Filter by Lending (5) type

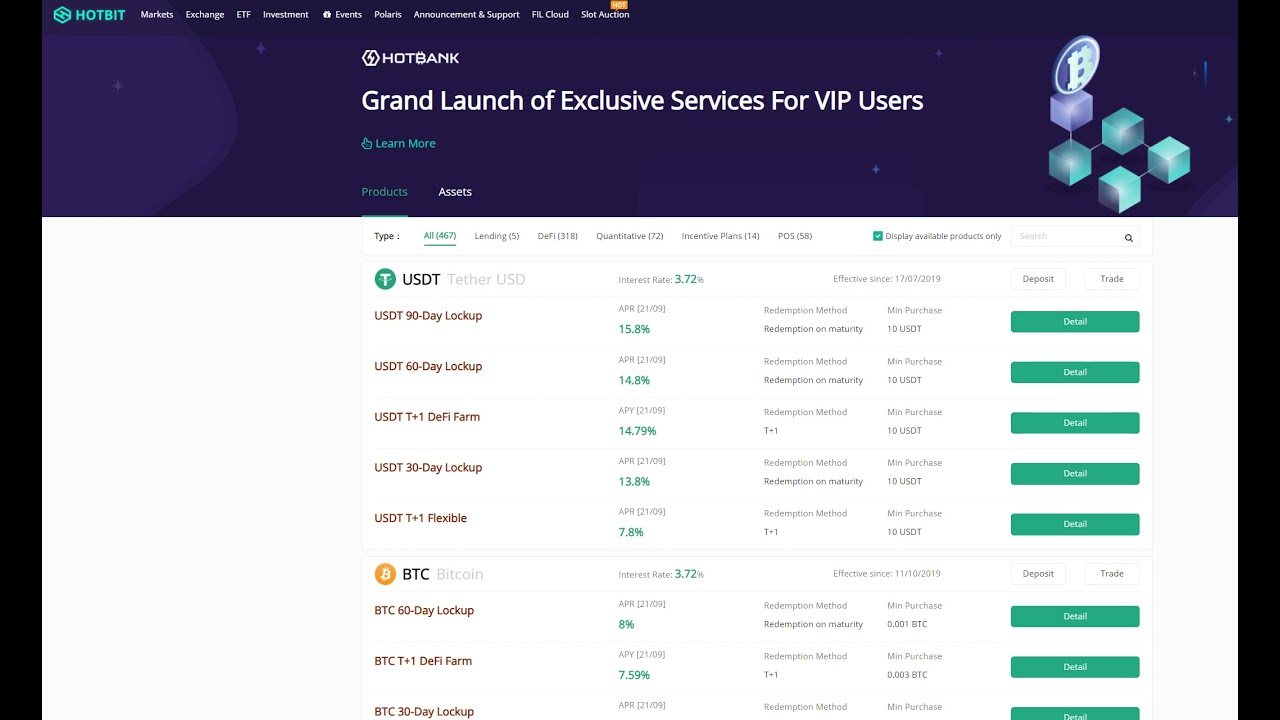click(497, 236)
